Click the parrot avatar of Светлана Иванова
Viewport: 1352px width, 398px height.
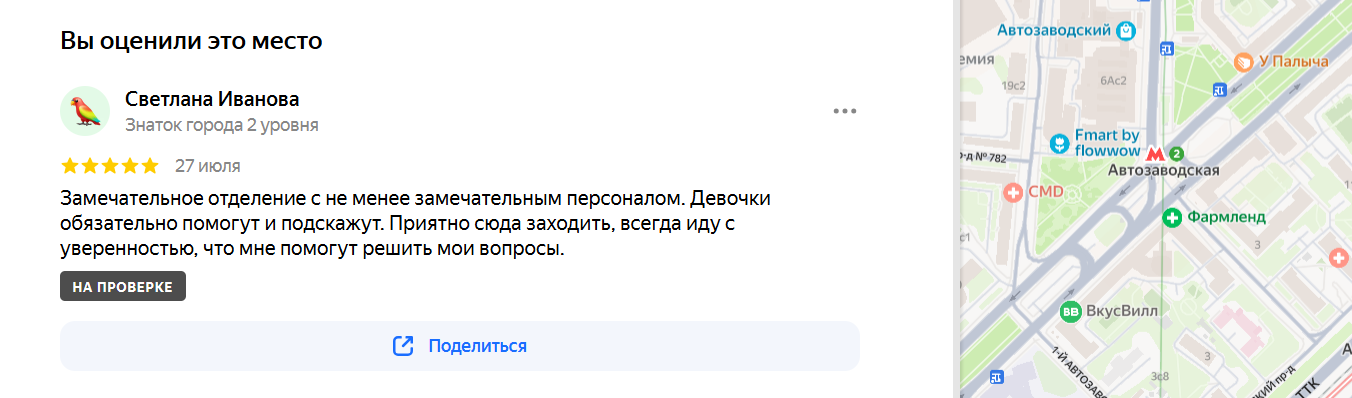pyautogui.click(x=85, y=111)
